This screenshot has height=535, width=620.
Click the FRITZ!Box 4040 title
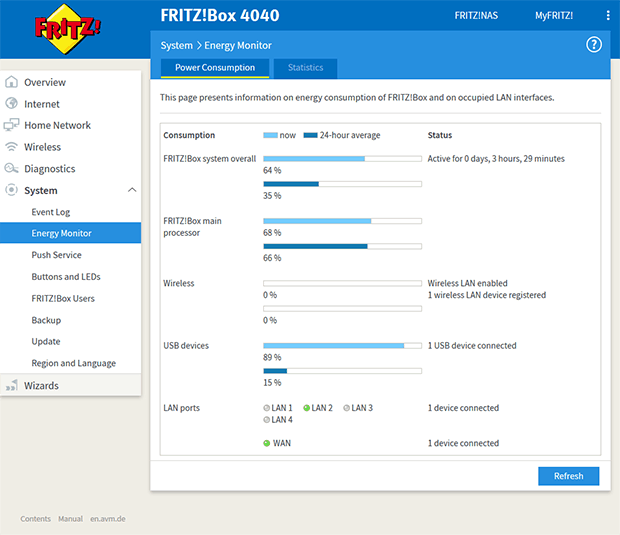pos(220,15)
